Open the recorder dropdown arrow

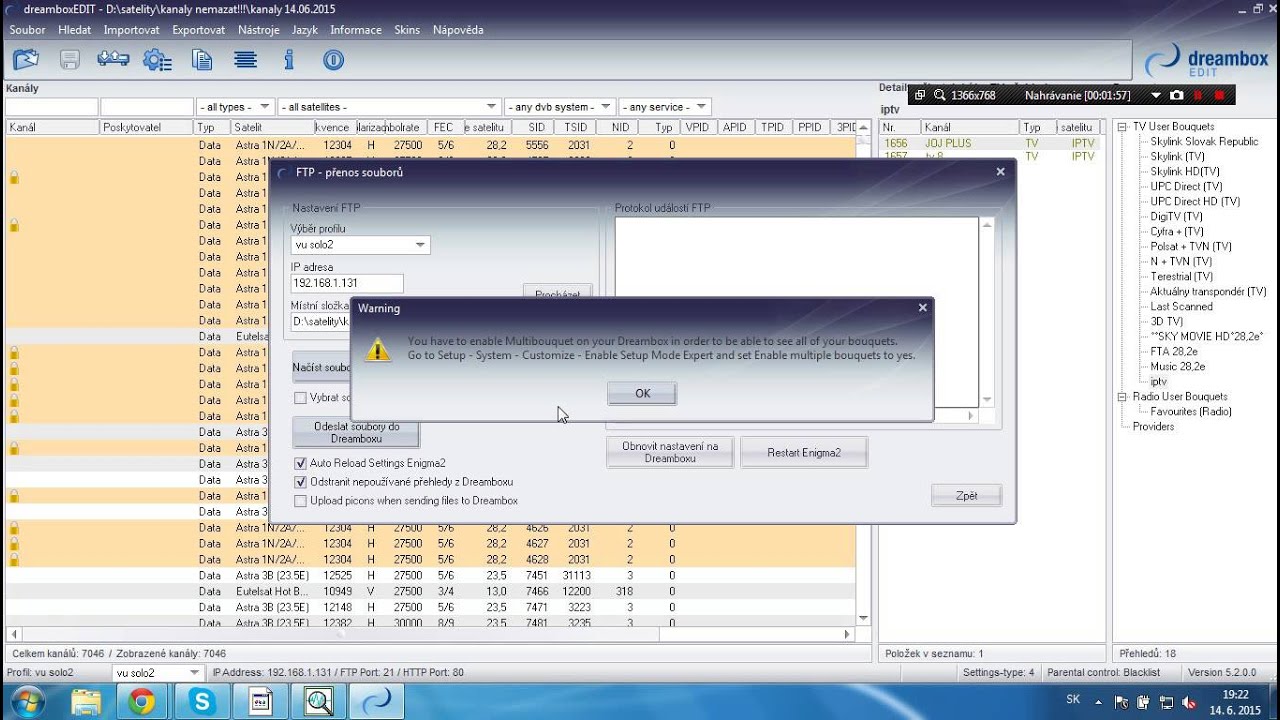click(x=1156, y=95)
